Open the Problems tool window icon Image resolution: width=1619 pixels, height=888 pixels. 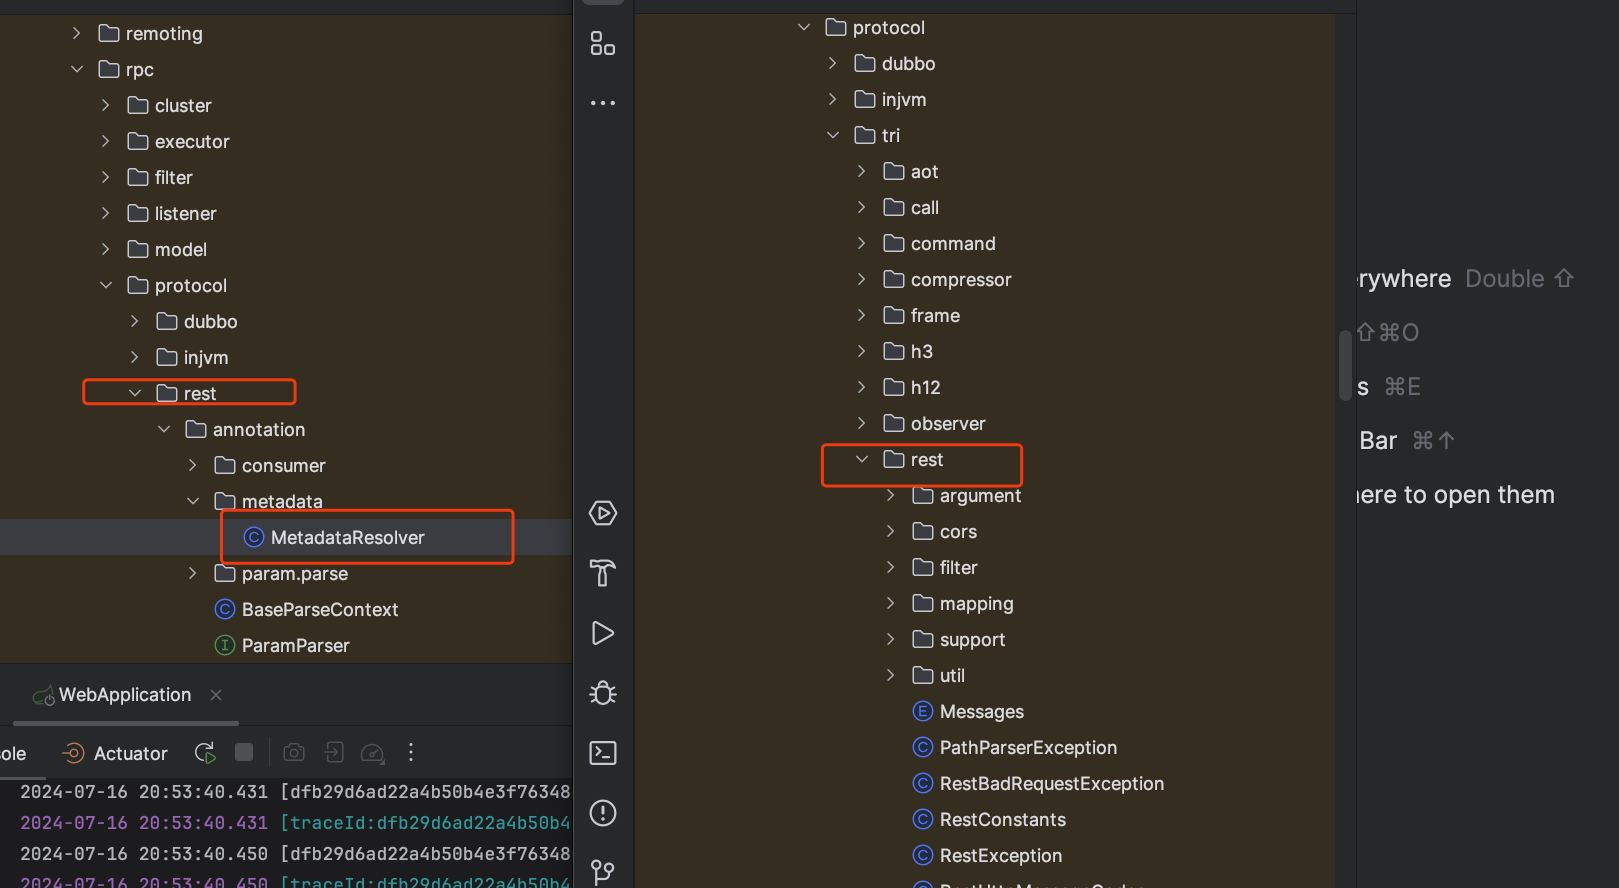coord(603,813)
